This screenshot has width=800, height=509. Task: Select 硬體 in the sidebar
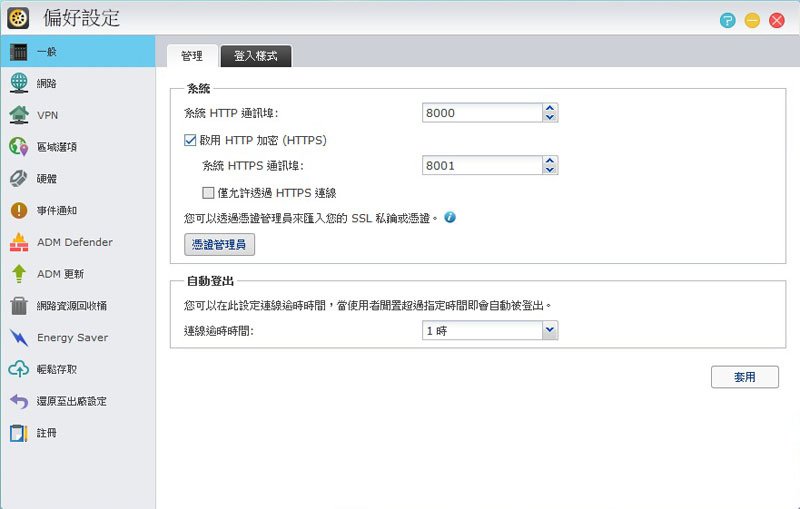click(x=78, y=179)
